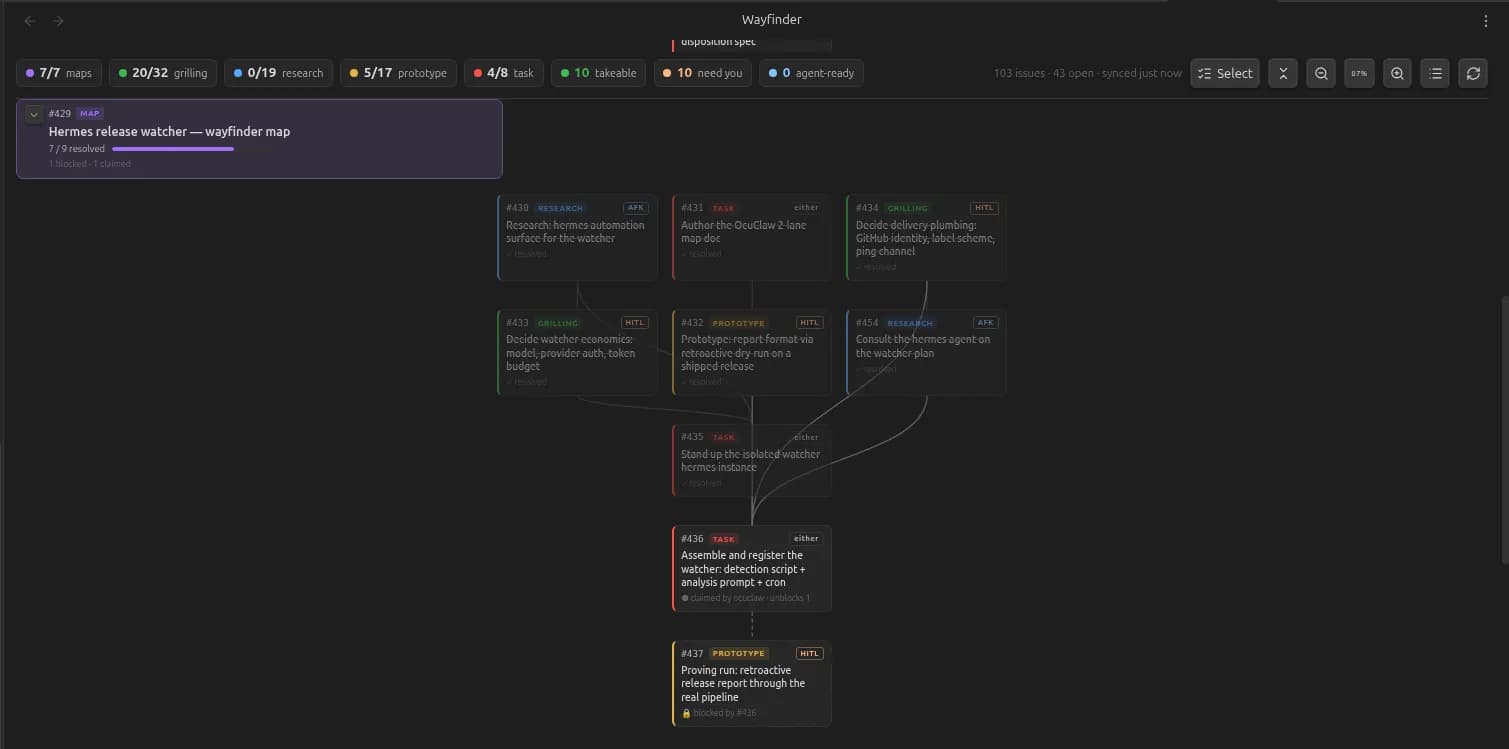1509x749 pixels.
Task: Click the HITL badge on card #437
Action: coord(810,654)
